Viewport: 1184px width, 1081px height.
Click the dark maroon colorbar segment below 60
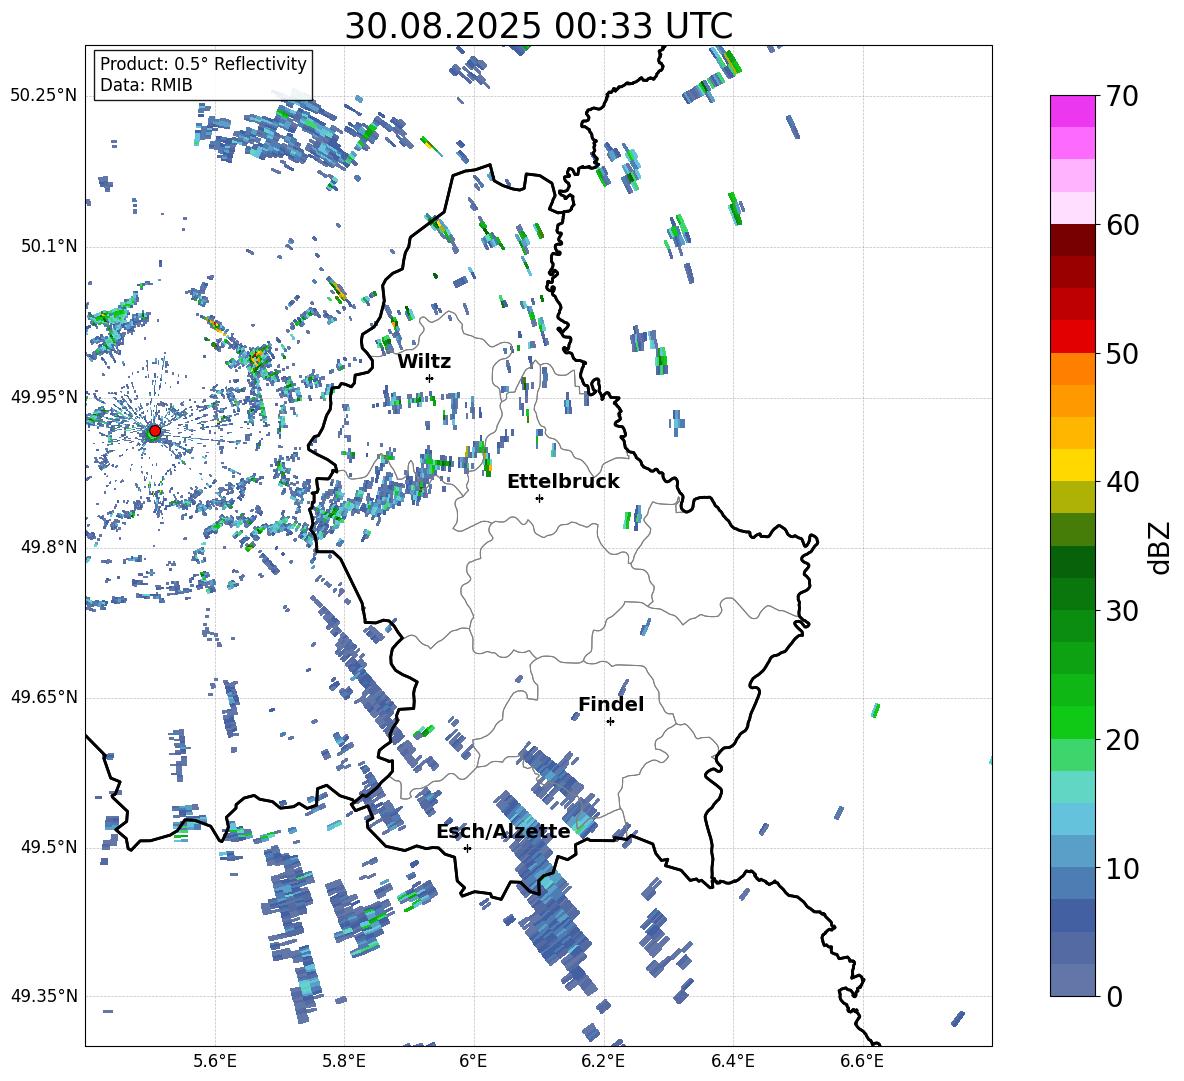(1072, 240)
